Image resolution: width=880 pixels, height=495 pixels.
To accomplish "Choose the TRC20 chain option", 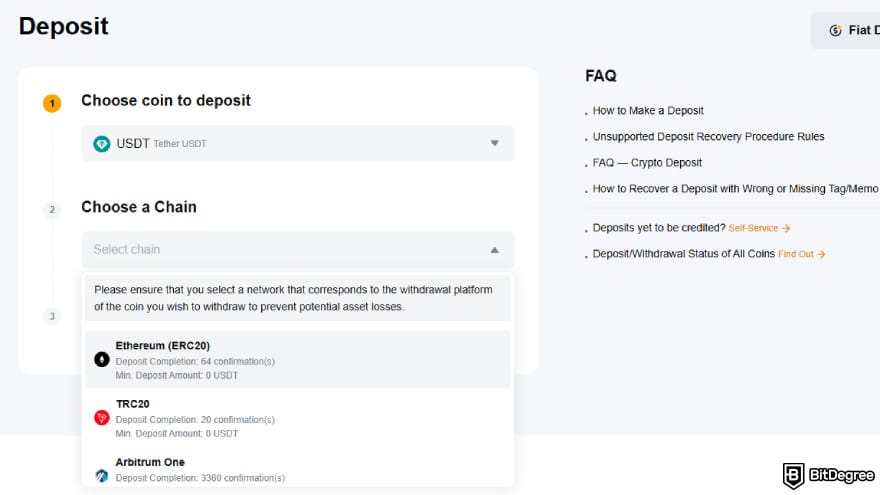I will (297, 418).
